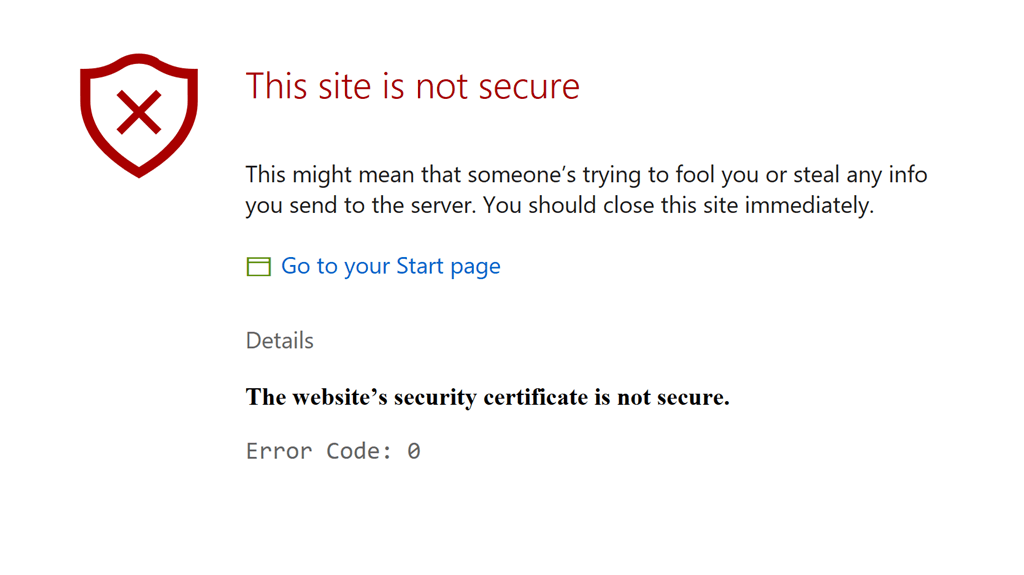The image size is (1024, 575).
Task: Open the Go to your Start page link
Action: pos(391,266)
